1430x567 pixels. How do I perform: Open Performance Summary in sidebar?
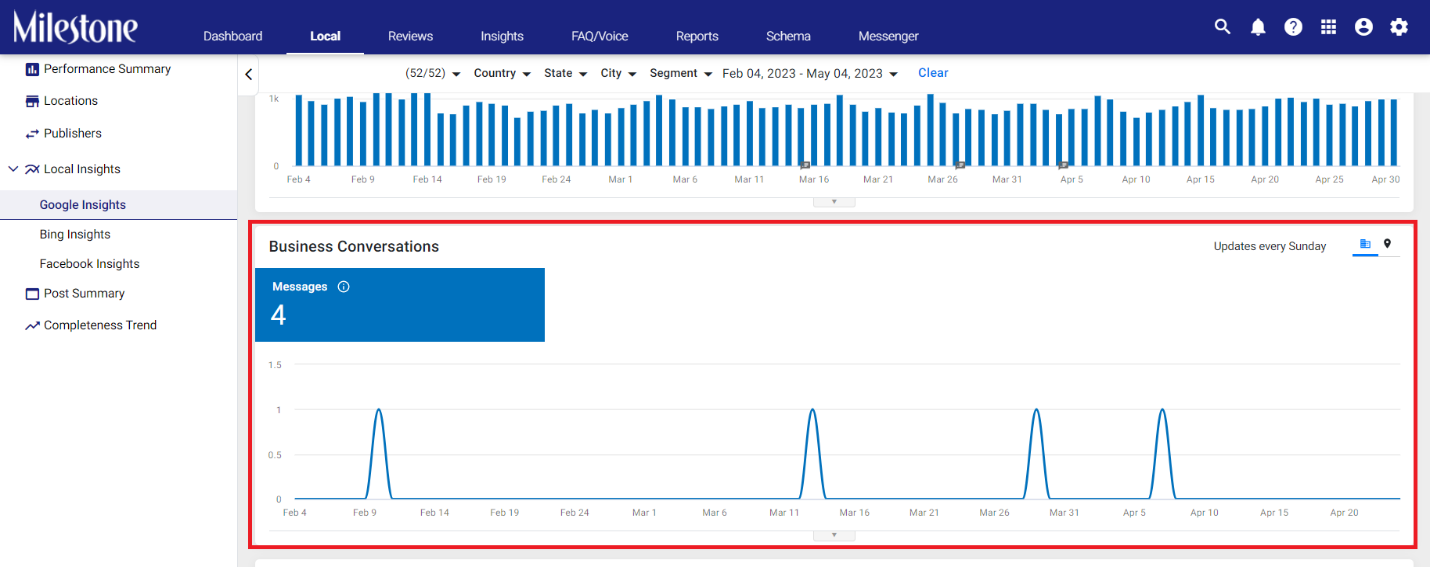pos(107,69)
